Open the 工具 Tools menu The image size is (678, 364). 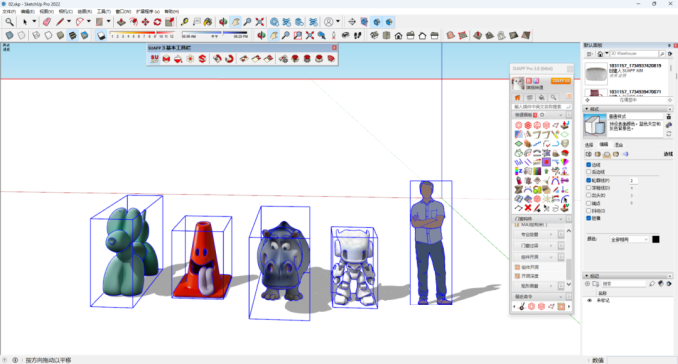(x=104, y=11)
